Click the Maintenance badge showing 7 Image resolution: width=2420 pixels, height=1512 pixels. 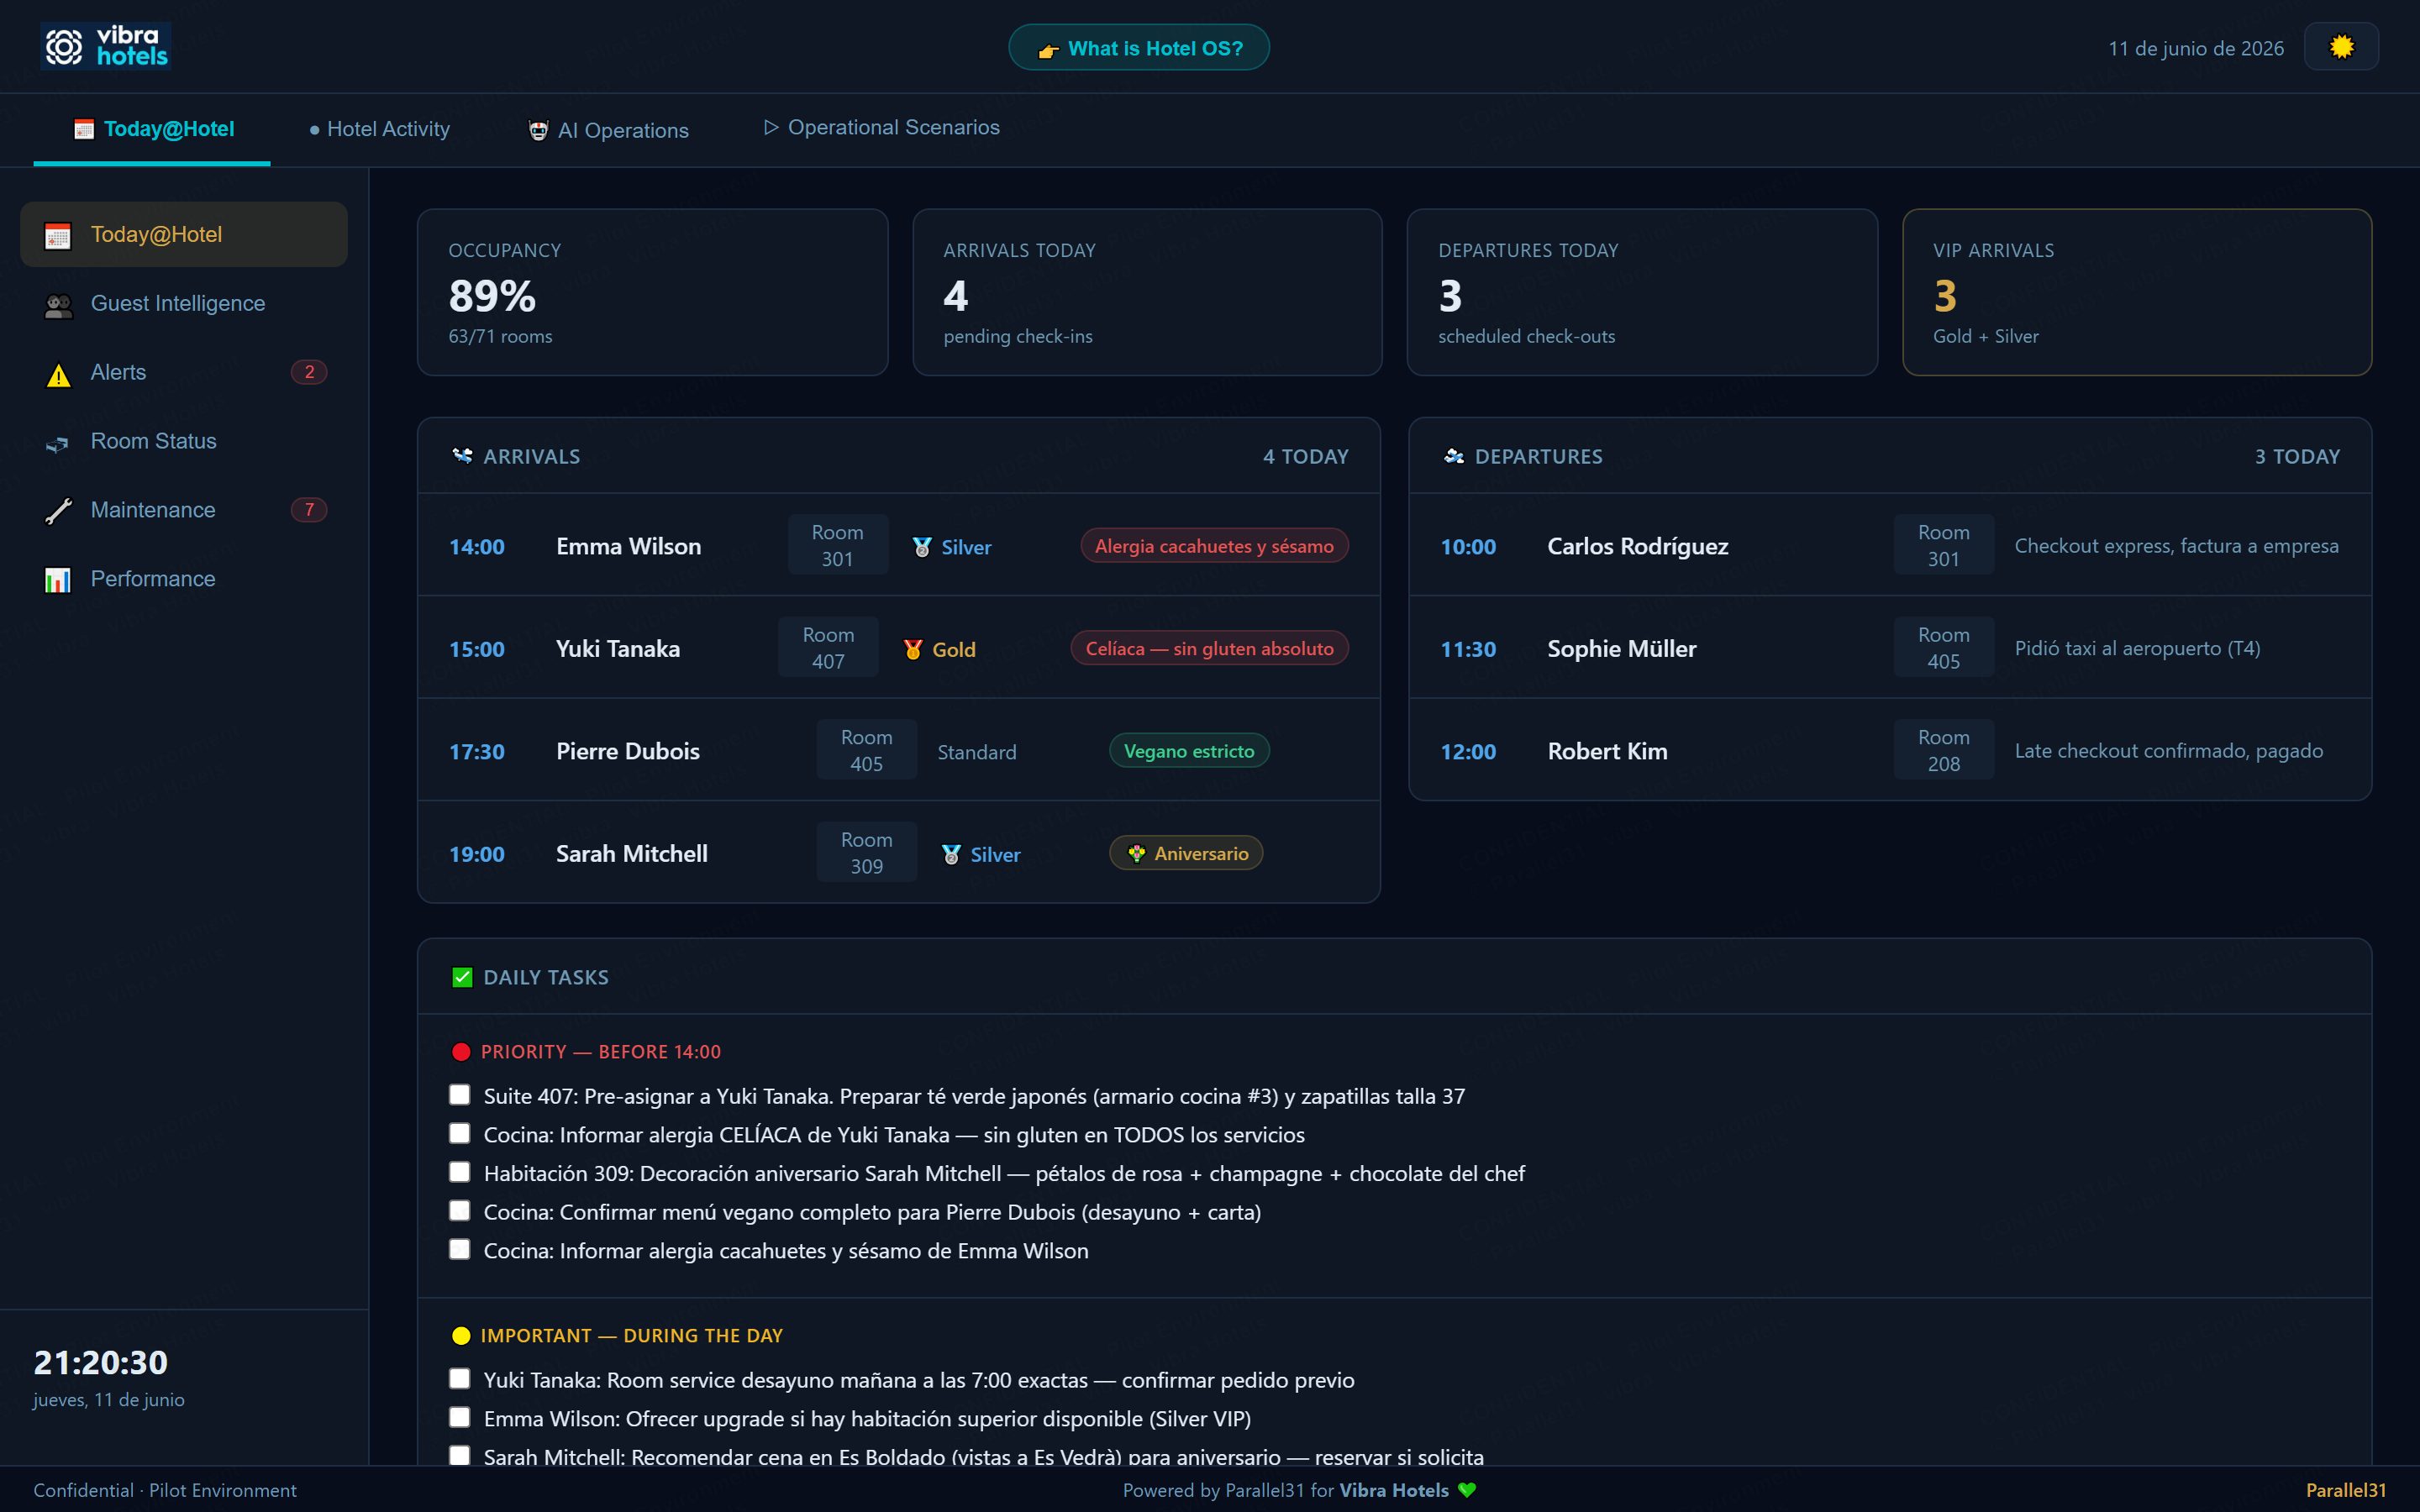[x=309, y=510]
